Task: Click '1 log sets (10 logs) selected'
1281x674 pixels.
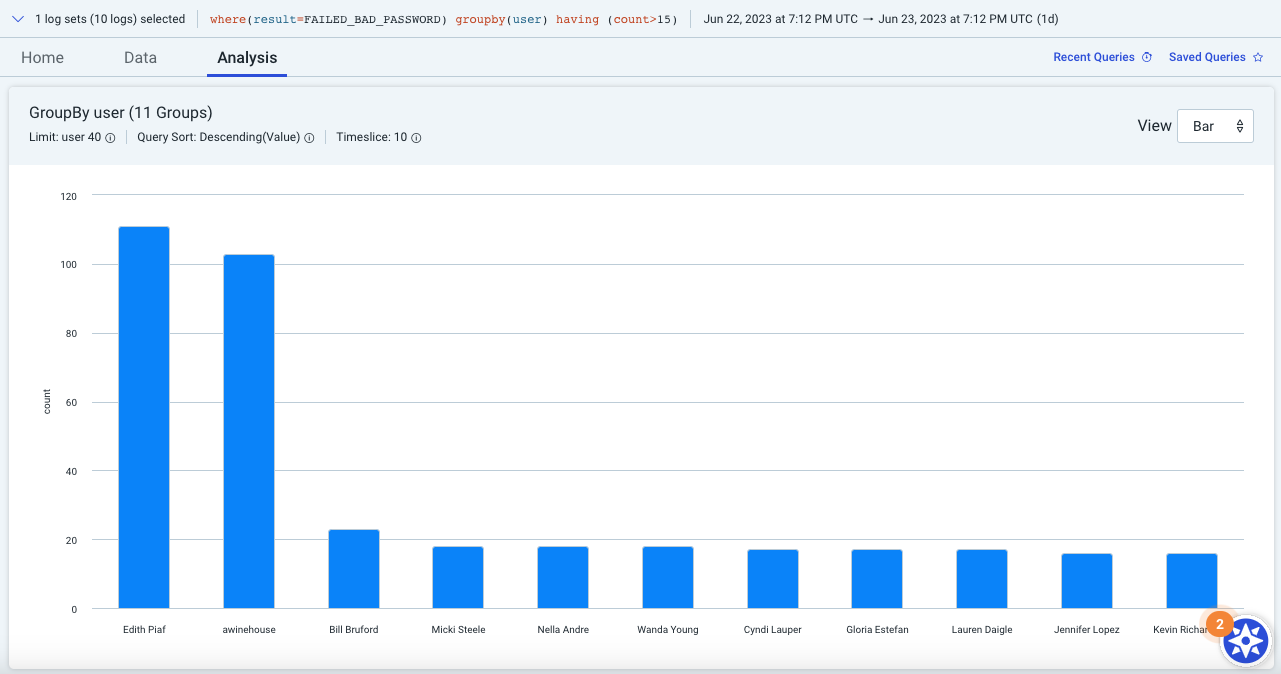Action: point(110,19)
